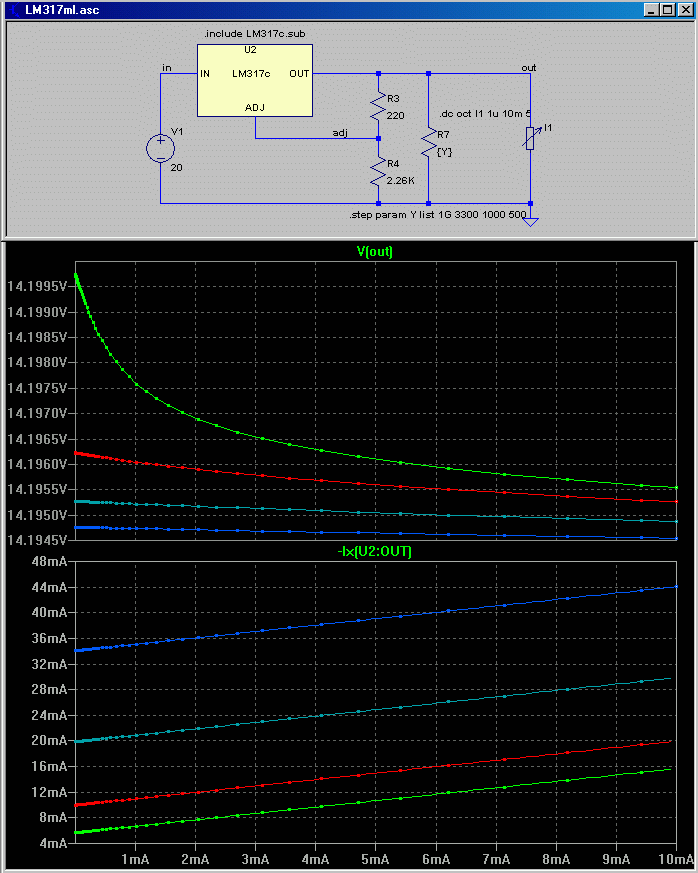Click the 48mA vertical axis label

[x=50, y=562]
